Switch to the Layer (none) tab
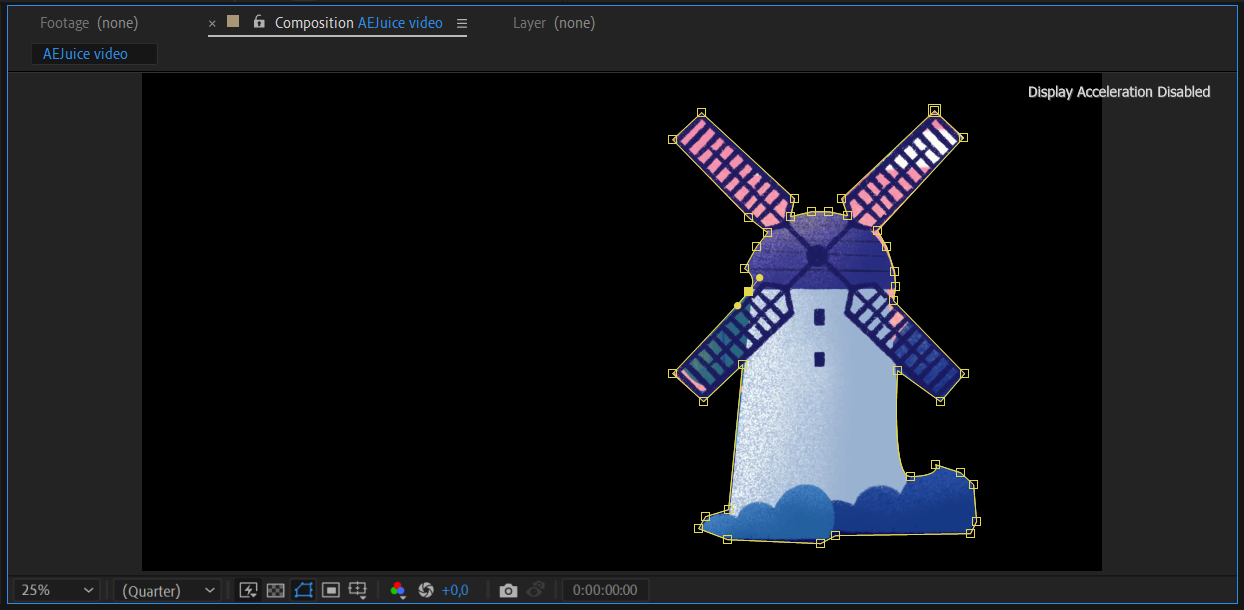Image resolution: width=1244 pixels, height=610 pixels. tap(554, 22)
